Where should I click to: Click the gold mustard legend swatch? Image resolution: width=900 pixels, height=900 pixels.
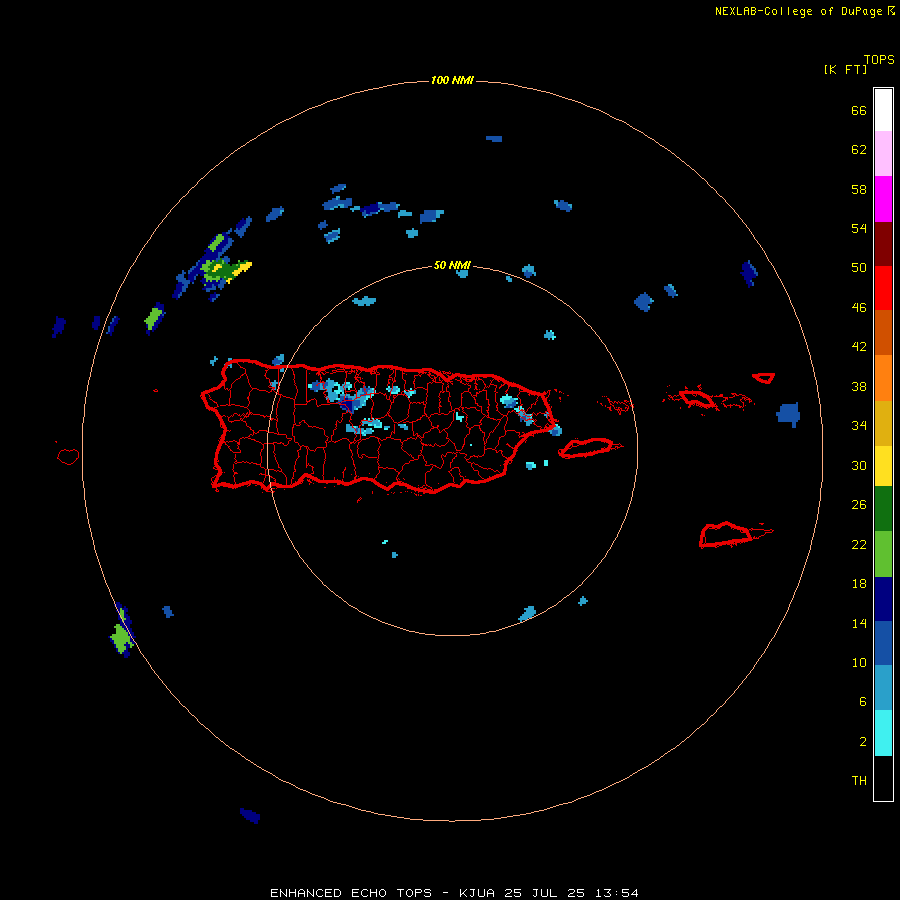pos(883,423)
